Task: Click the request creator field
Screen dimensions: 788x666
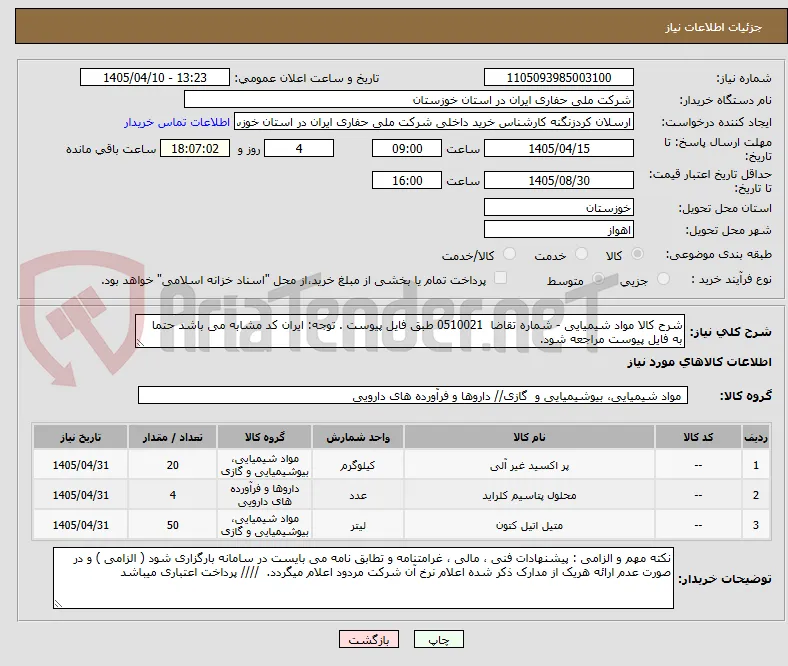Action: 434,122
